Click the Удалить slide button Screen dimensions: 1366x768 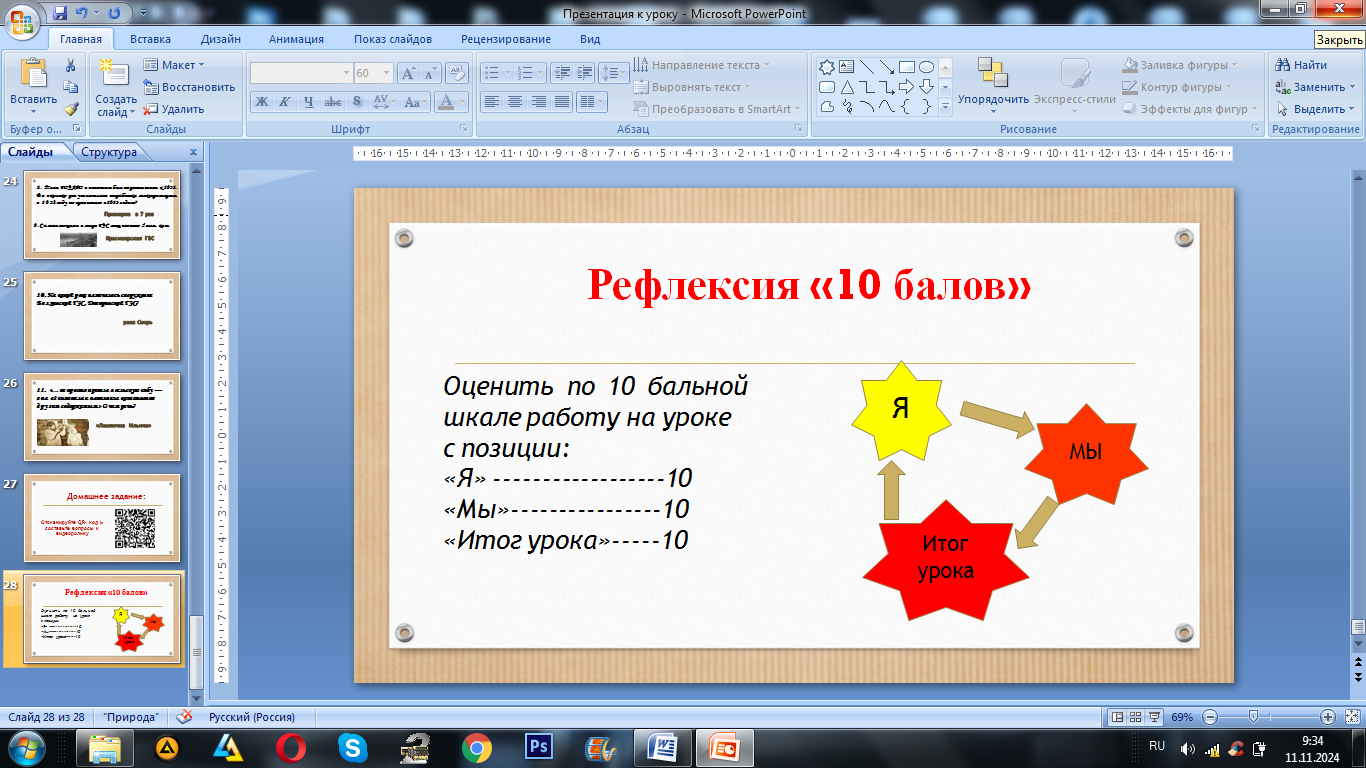[175, 109]
